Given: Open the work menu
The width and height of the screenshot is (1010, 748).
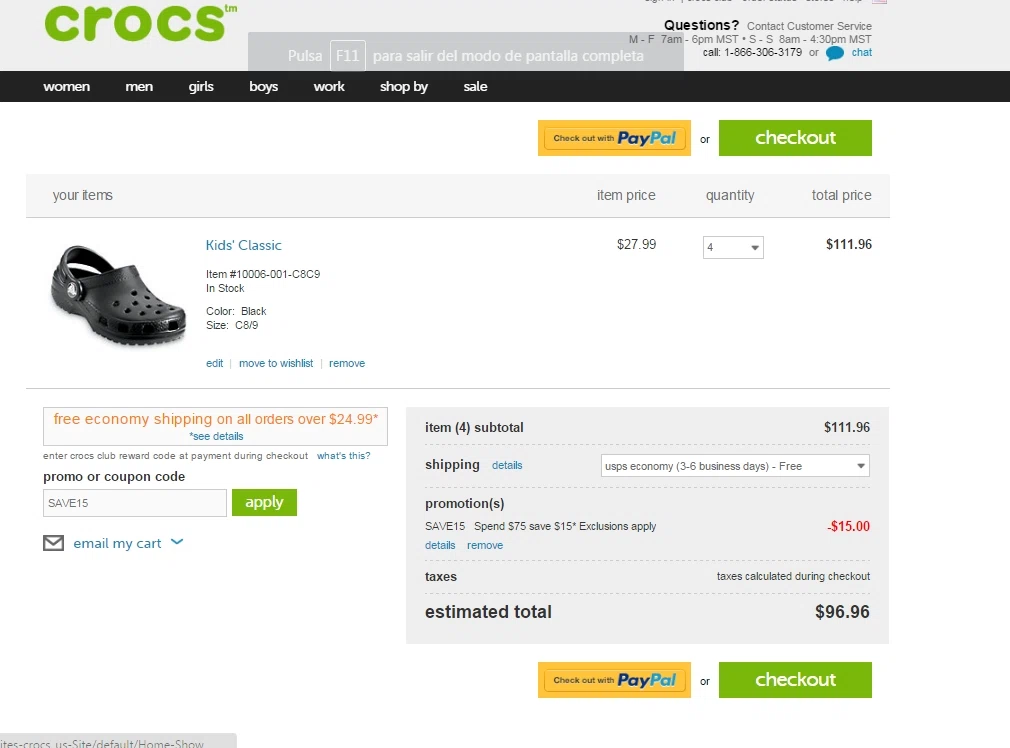Looking at the screenshot, I should (329, 86).
